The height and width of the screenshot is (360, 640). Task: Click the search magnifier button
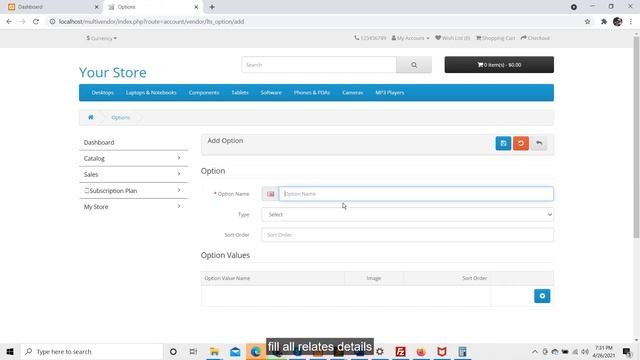point(414,65)
